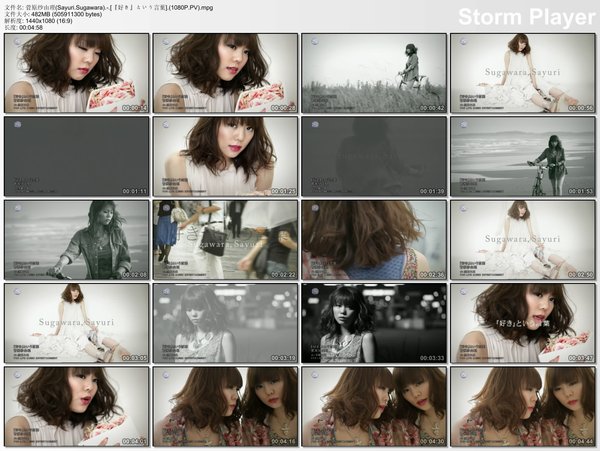Click the dim frame stamped 00:01:39

click(x=374, y=156)
